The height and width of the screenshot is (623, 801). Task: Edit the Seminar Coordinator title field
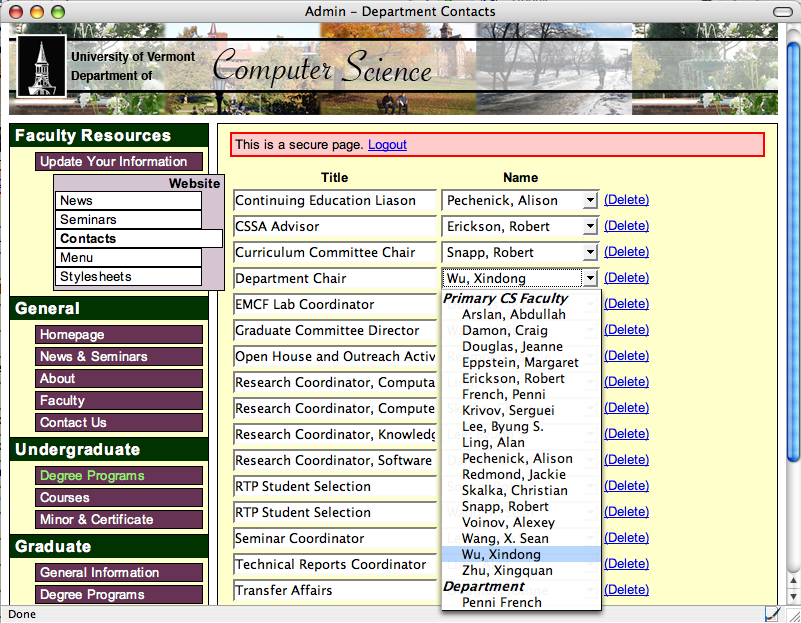335,538
